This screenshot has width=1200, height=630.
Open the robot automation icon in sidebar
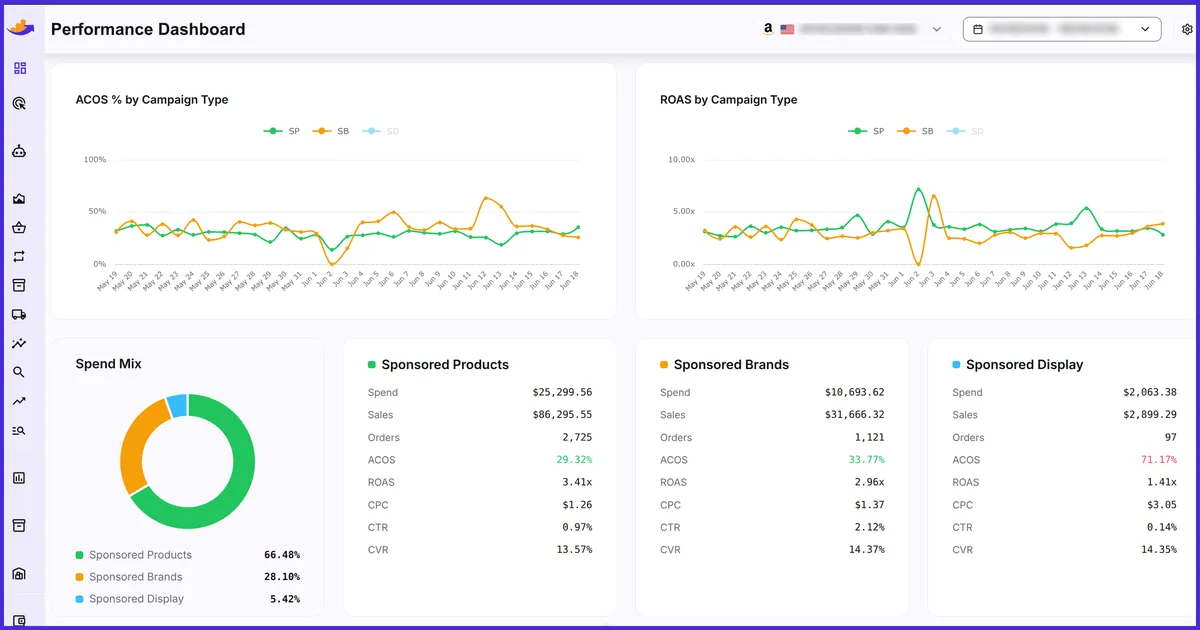pyautogui.click(x=19, y=151)
